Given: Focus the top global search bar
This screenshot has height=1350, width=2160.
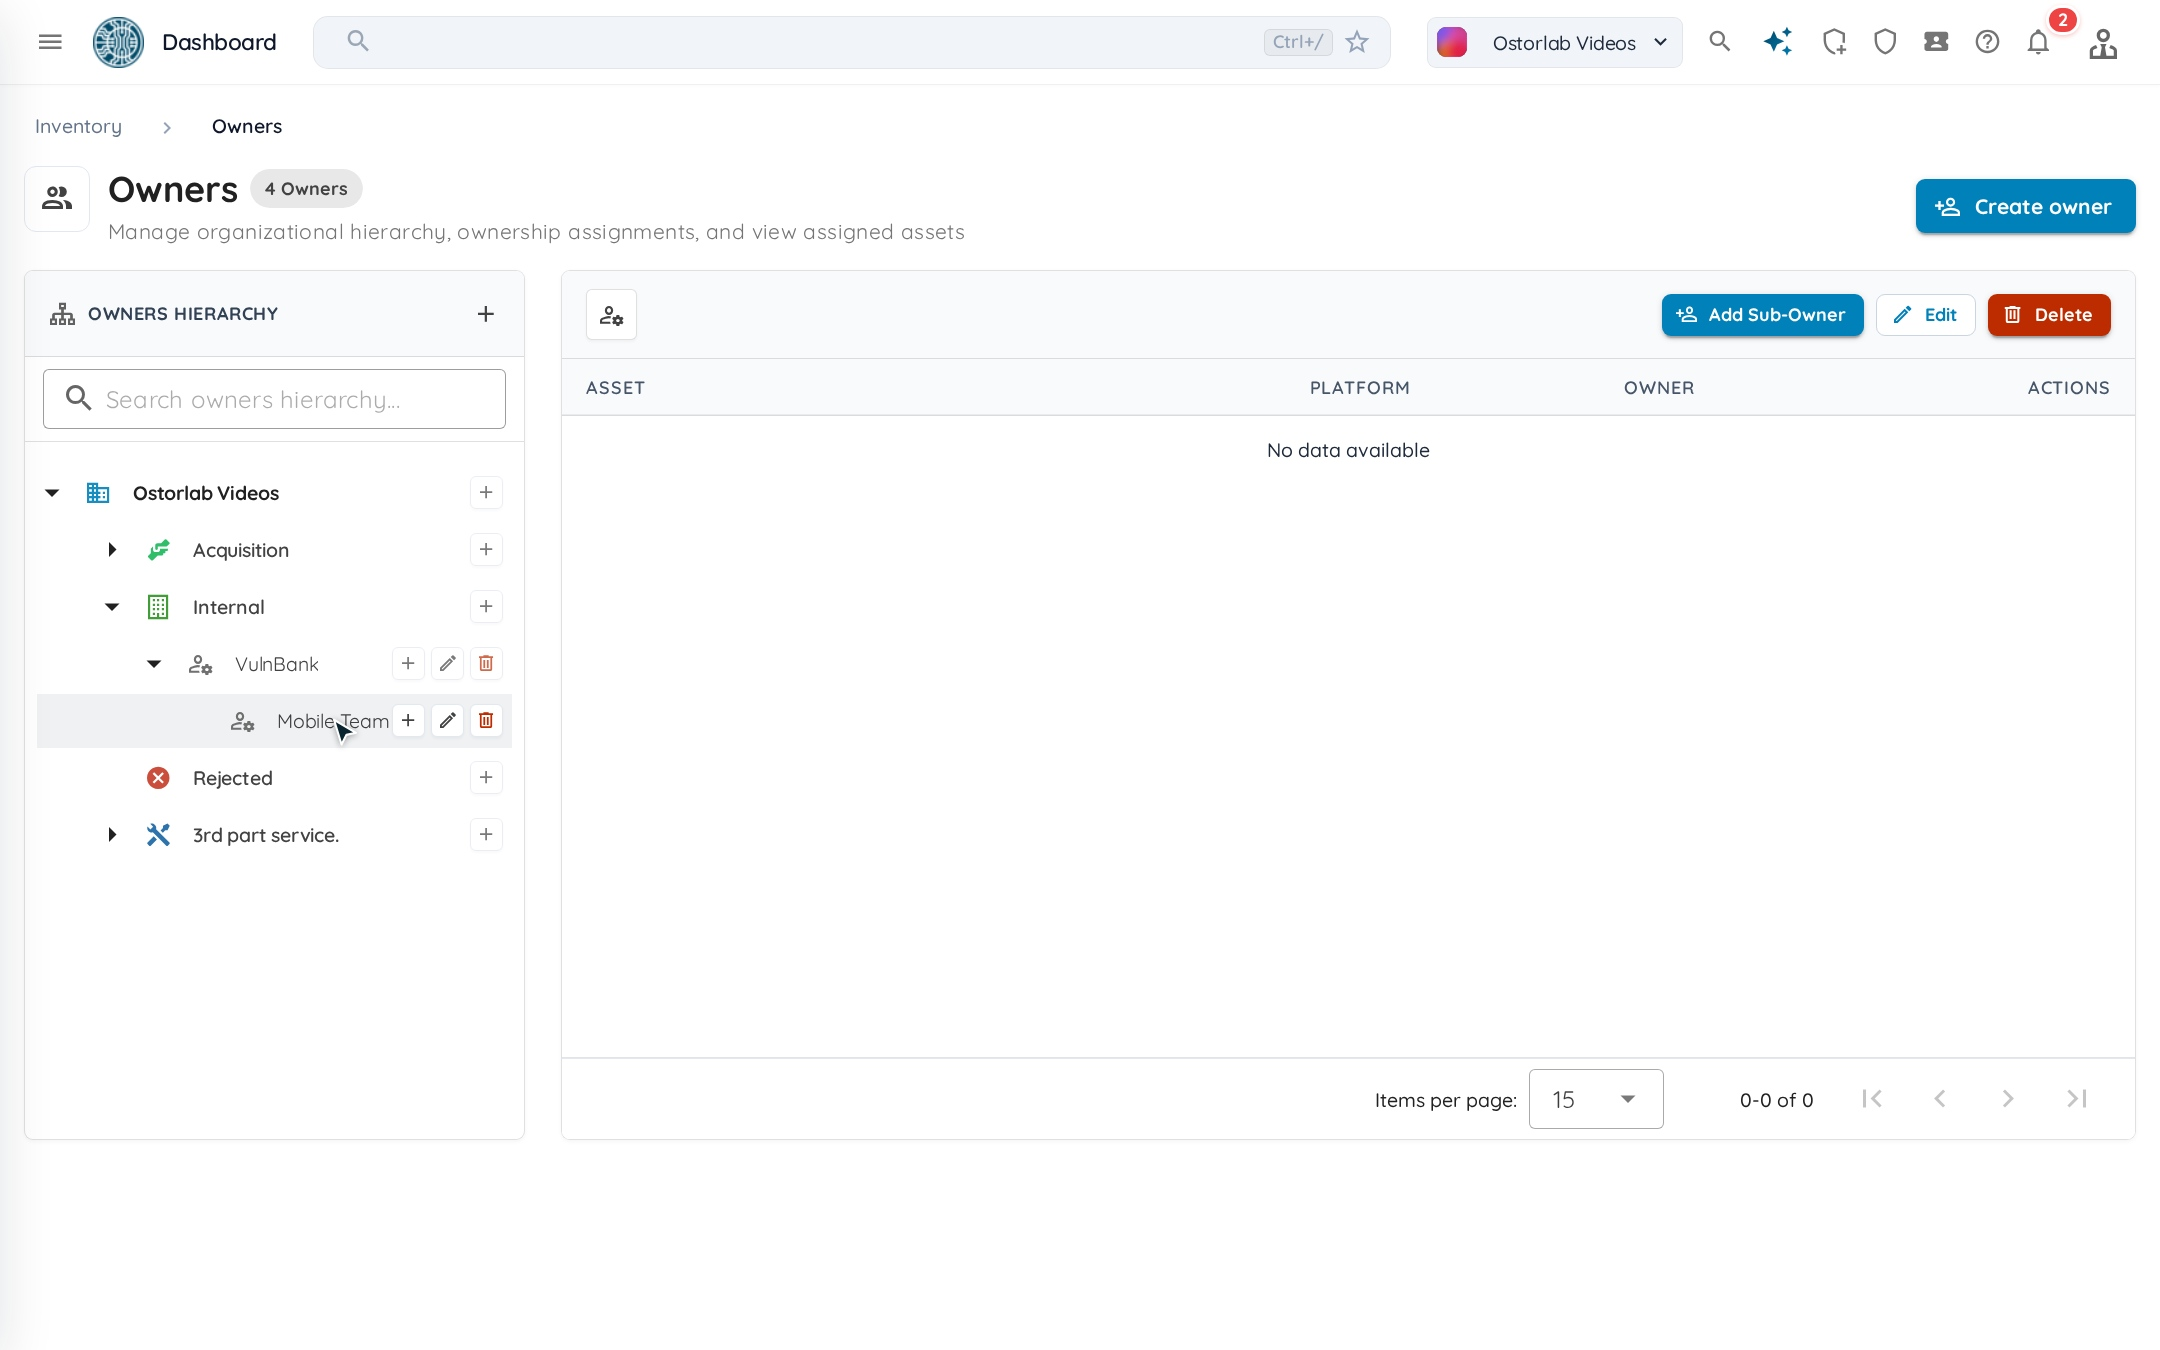Looking at the screenshot, I should click(851, 42).
